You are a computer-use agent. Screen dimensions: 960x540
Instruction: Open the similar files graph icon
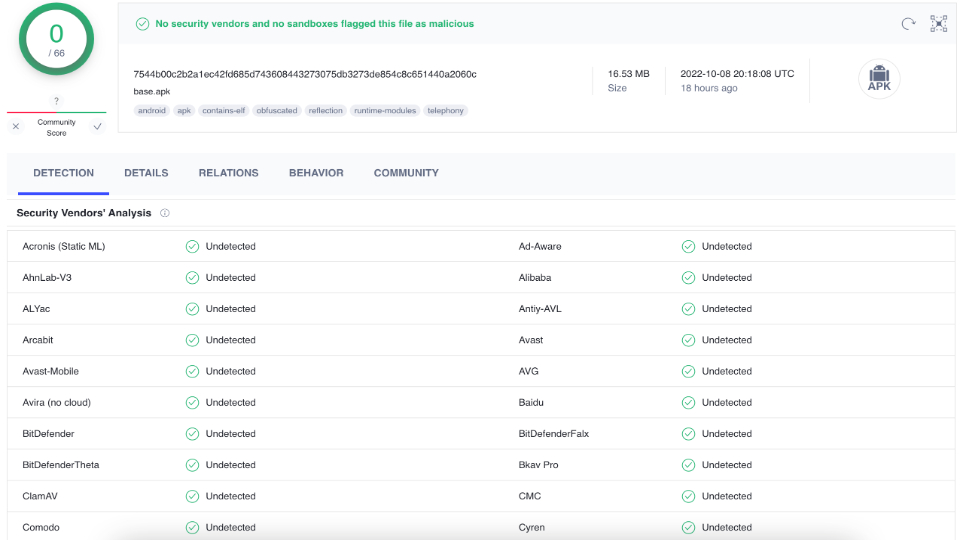(x=939, y=24)
